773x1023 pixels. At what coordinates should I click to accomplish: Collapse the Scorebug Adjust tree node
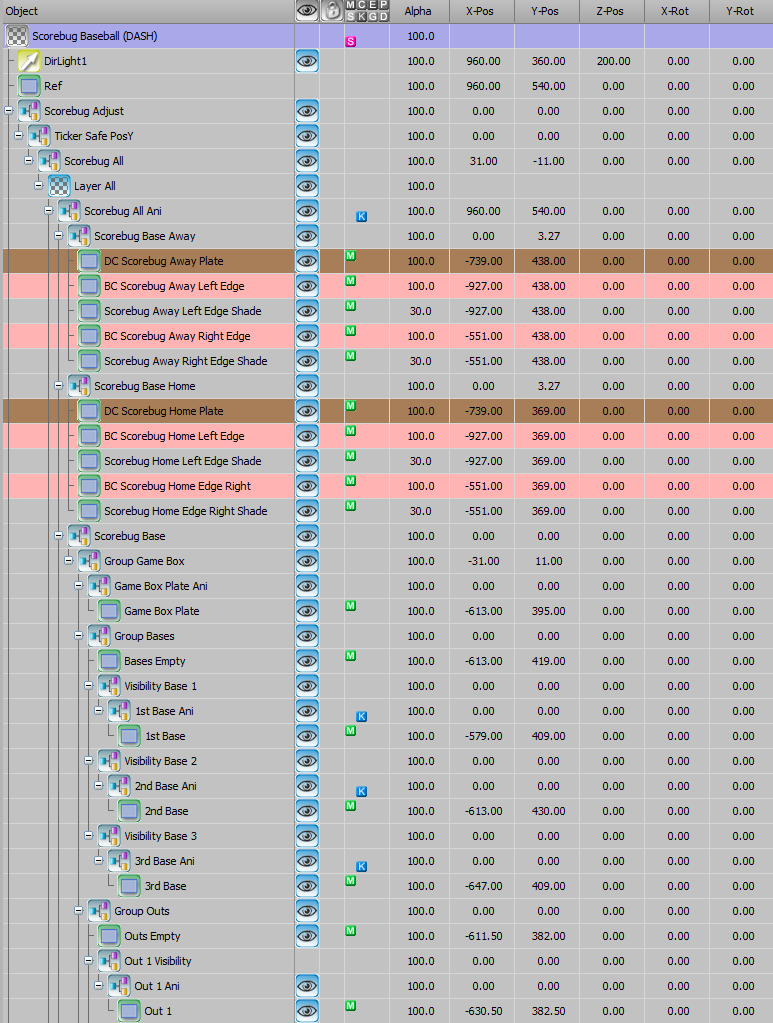(8, 111)
